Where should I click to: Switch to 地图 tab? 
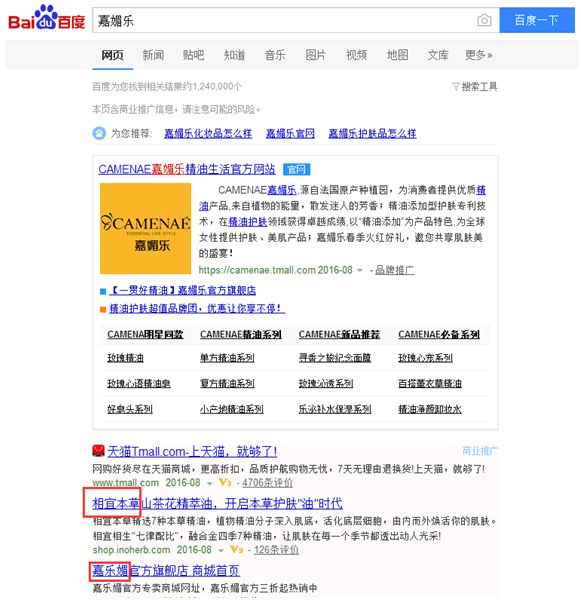(397, 55)
